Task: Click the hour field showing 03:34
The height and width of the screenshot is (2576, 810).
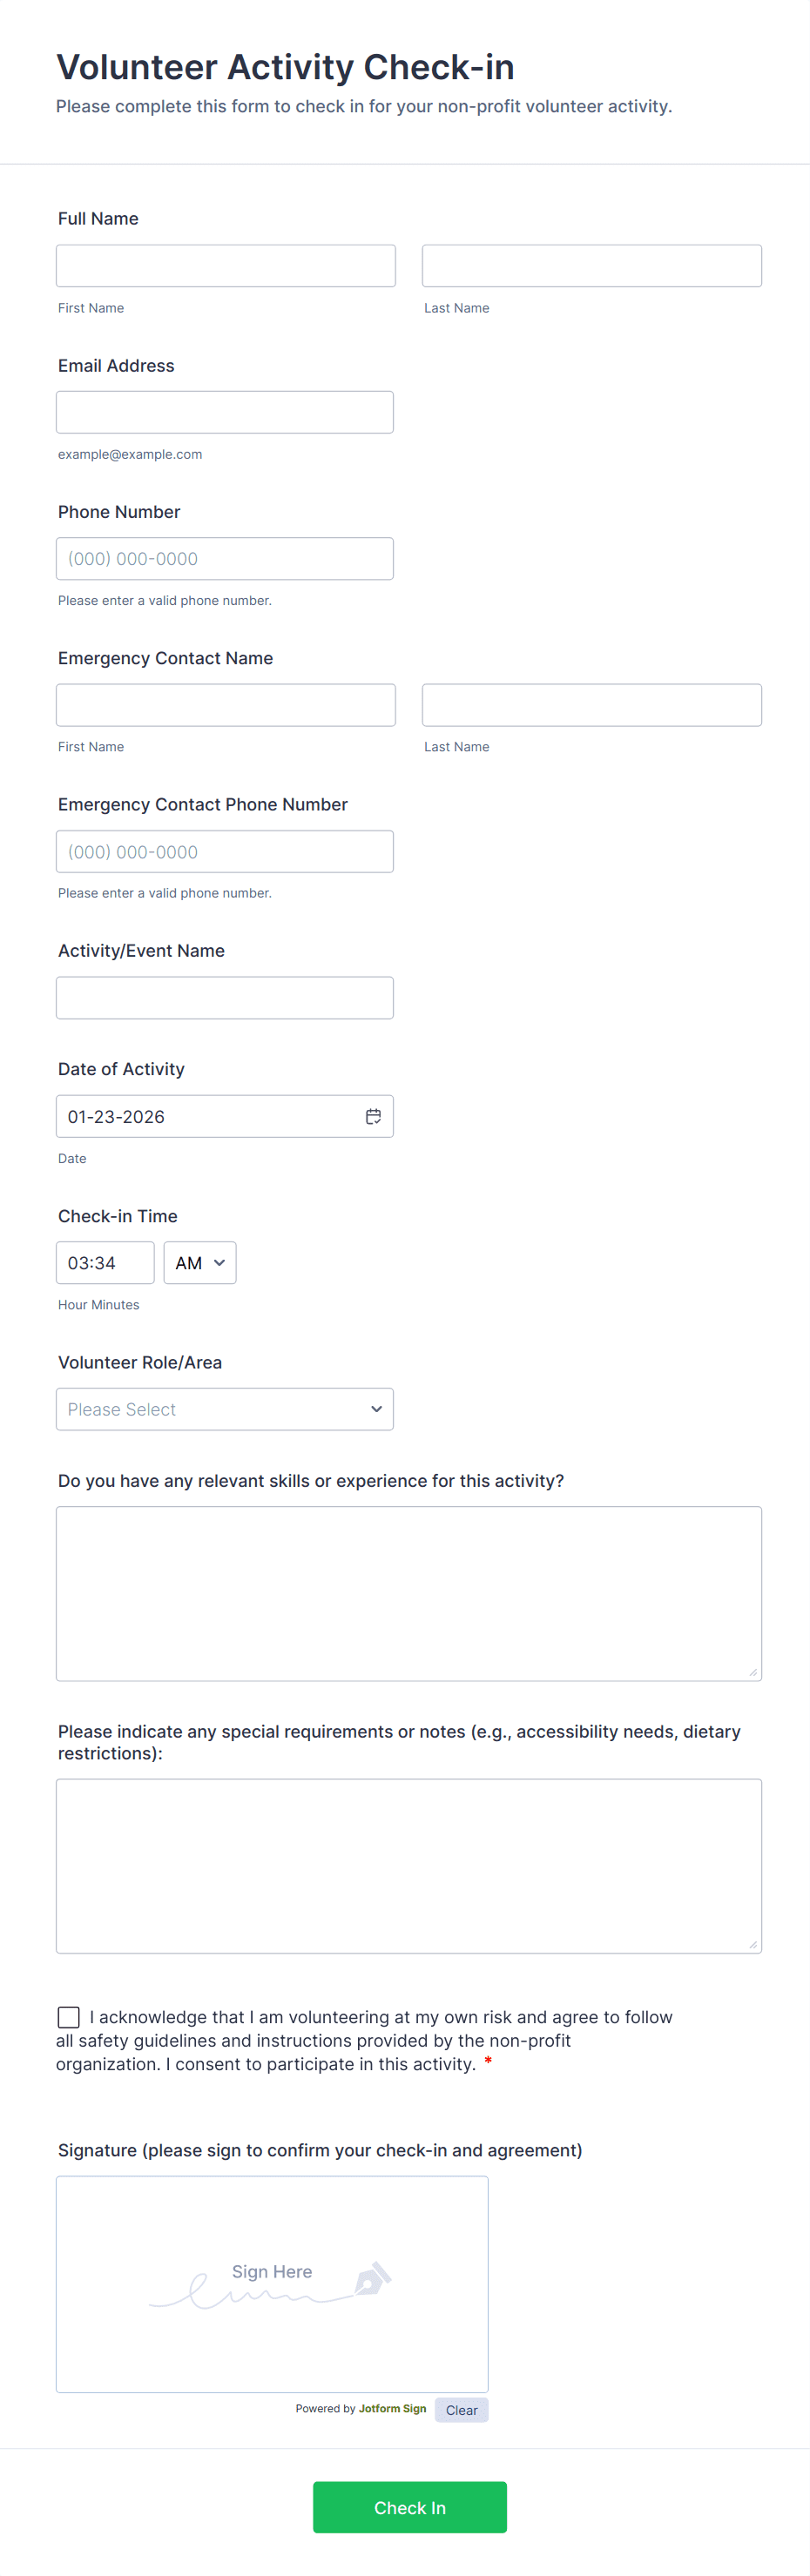Action: coord(105,1262)
